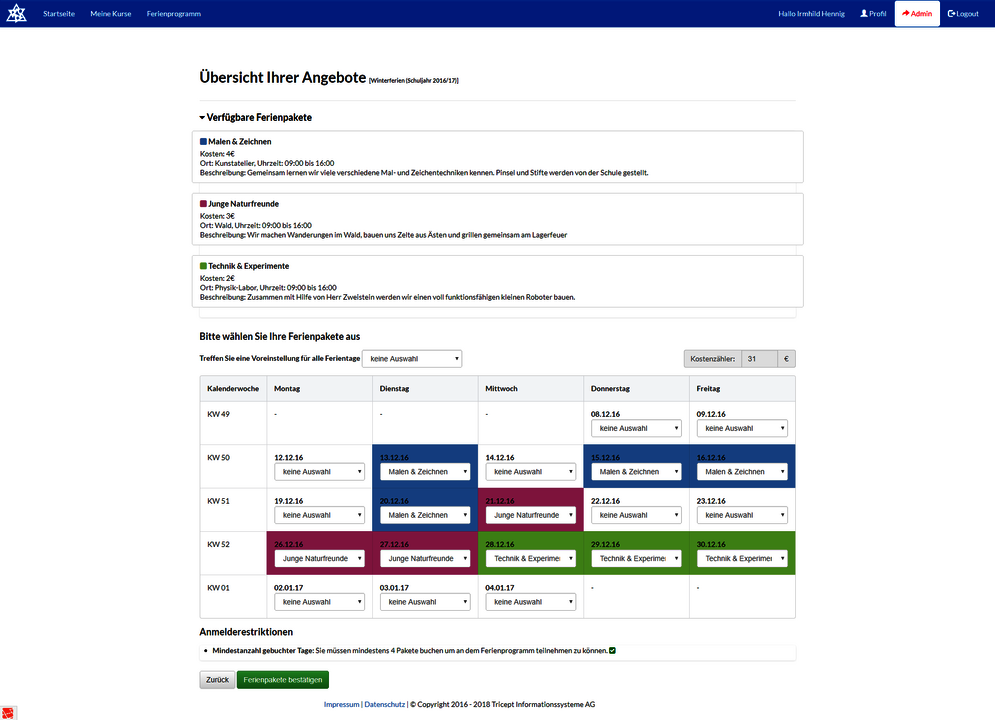Click the school crest logo
995x720 pixels.
pos(16,13)
